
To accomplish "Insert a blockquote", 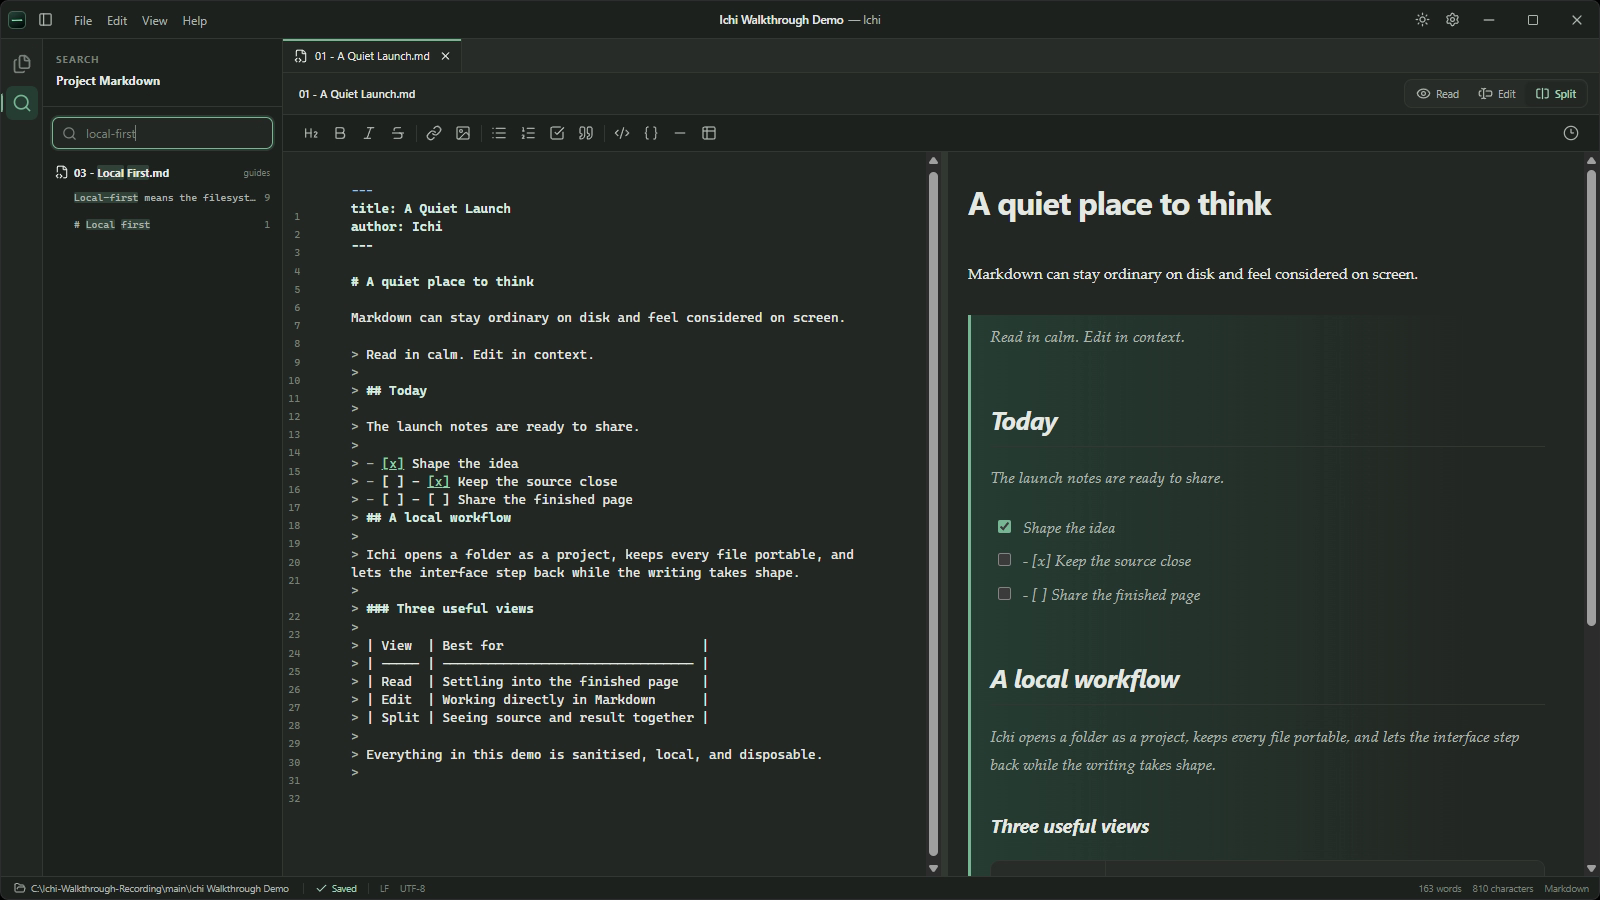I will coord(586,133).
